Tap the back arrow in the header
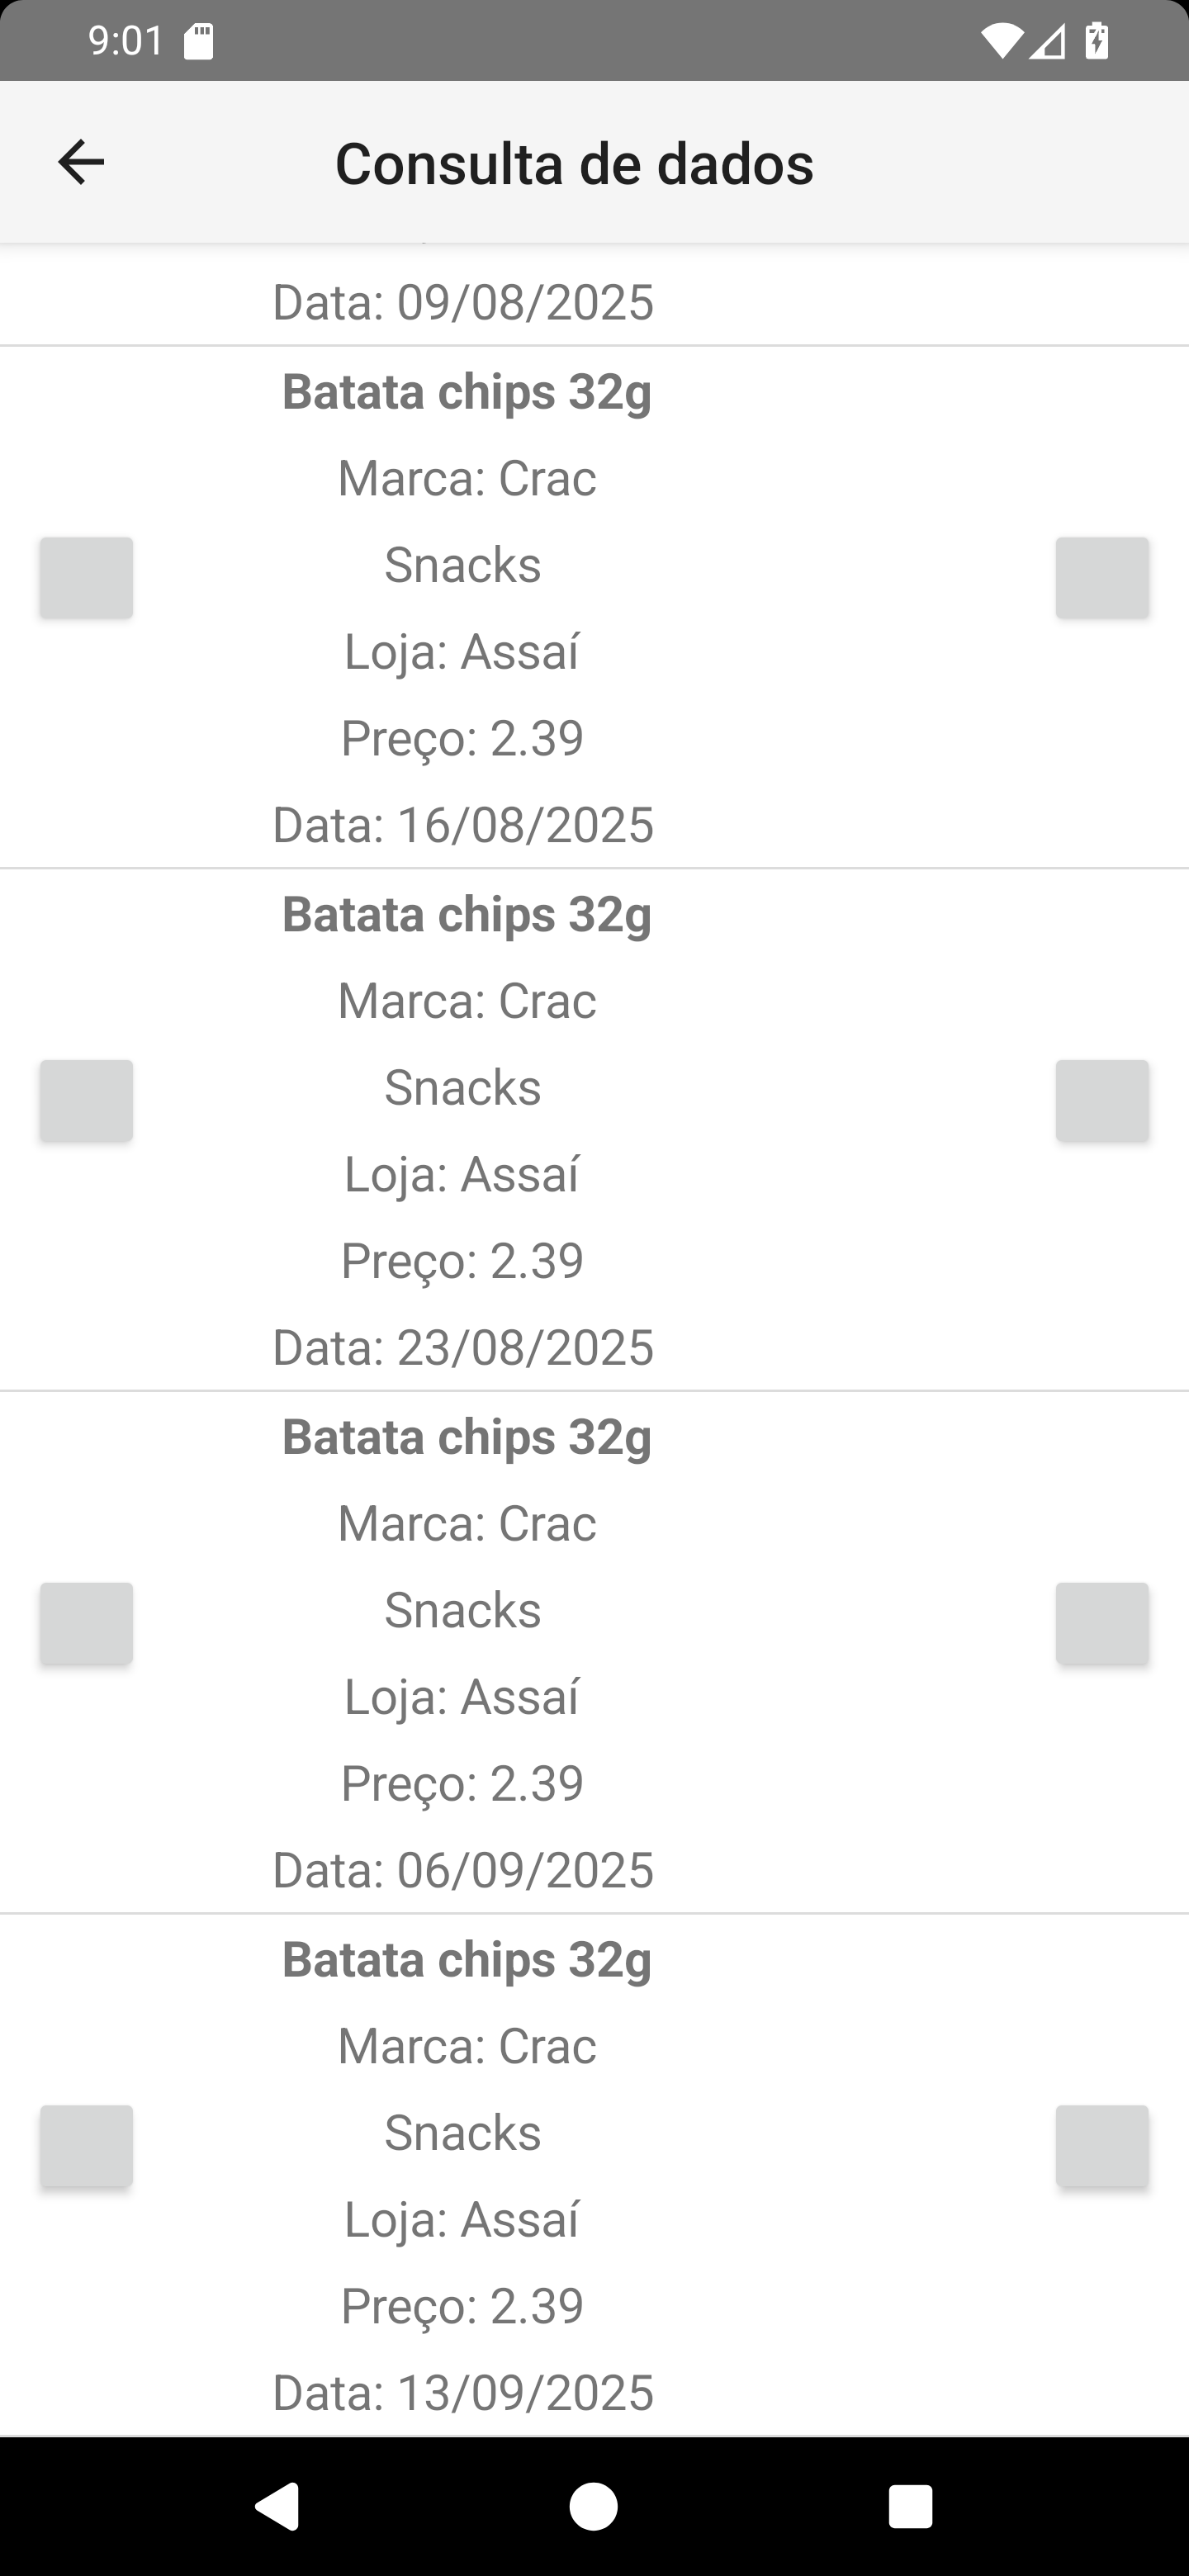This screenshot has height=2576, width=1189. [81, 162]
